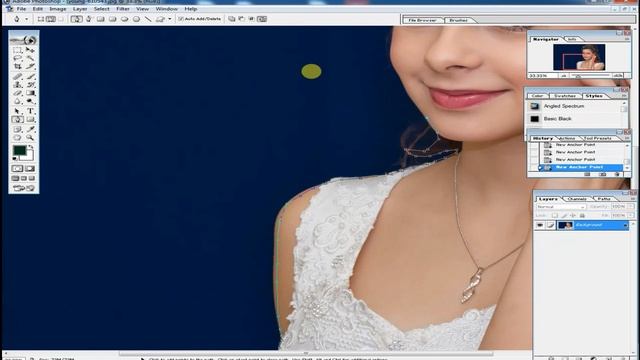Screen dimensions: 640x360
Task: Click the background color swatch
Action: click(29, 157)
